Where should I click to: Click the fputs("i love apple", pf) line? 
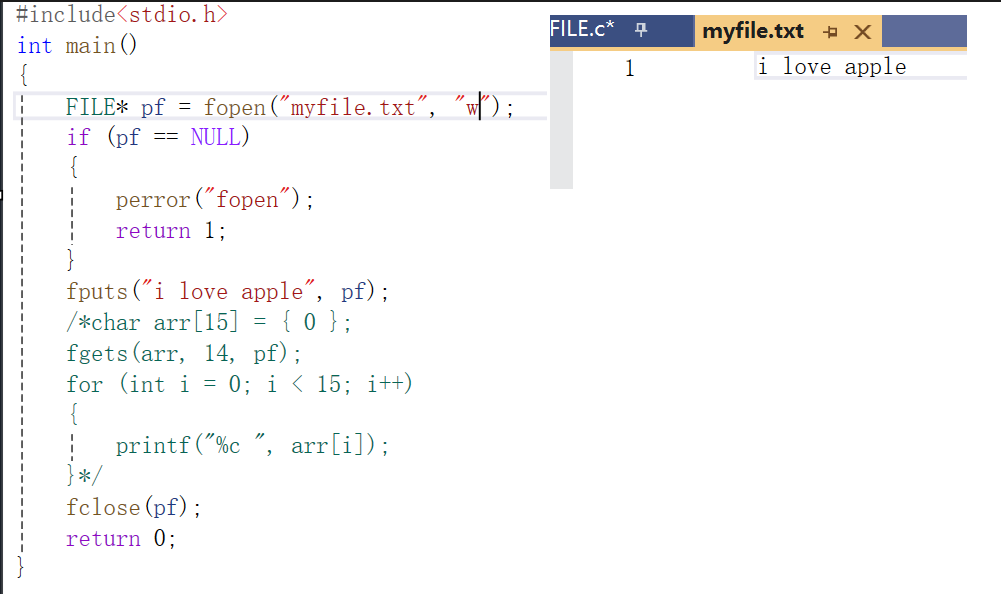click(227, 292)
